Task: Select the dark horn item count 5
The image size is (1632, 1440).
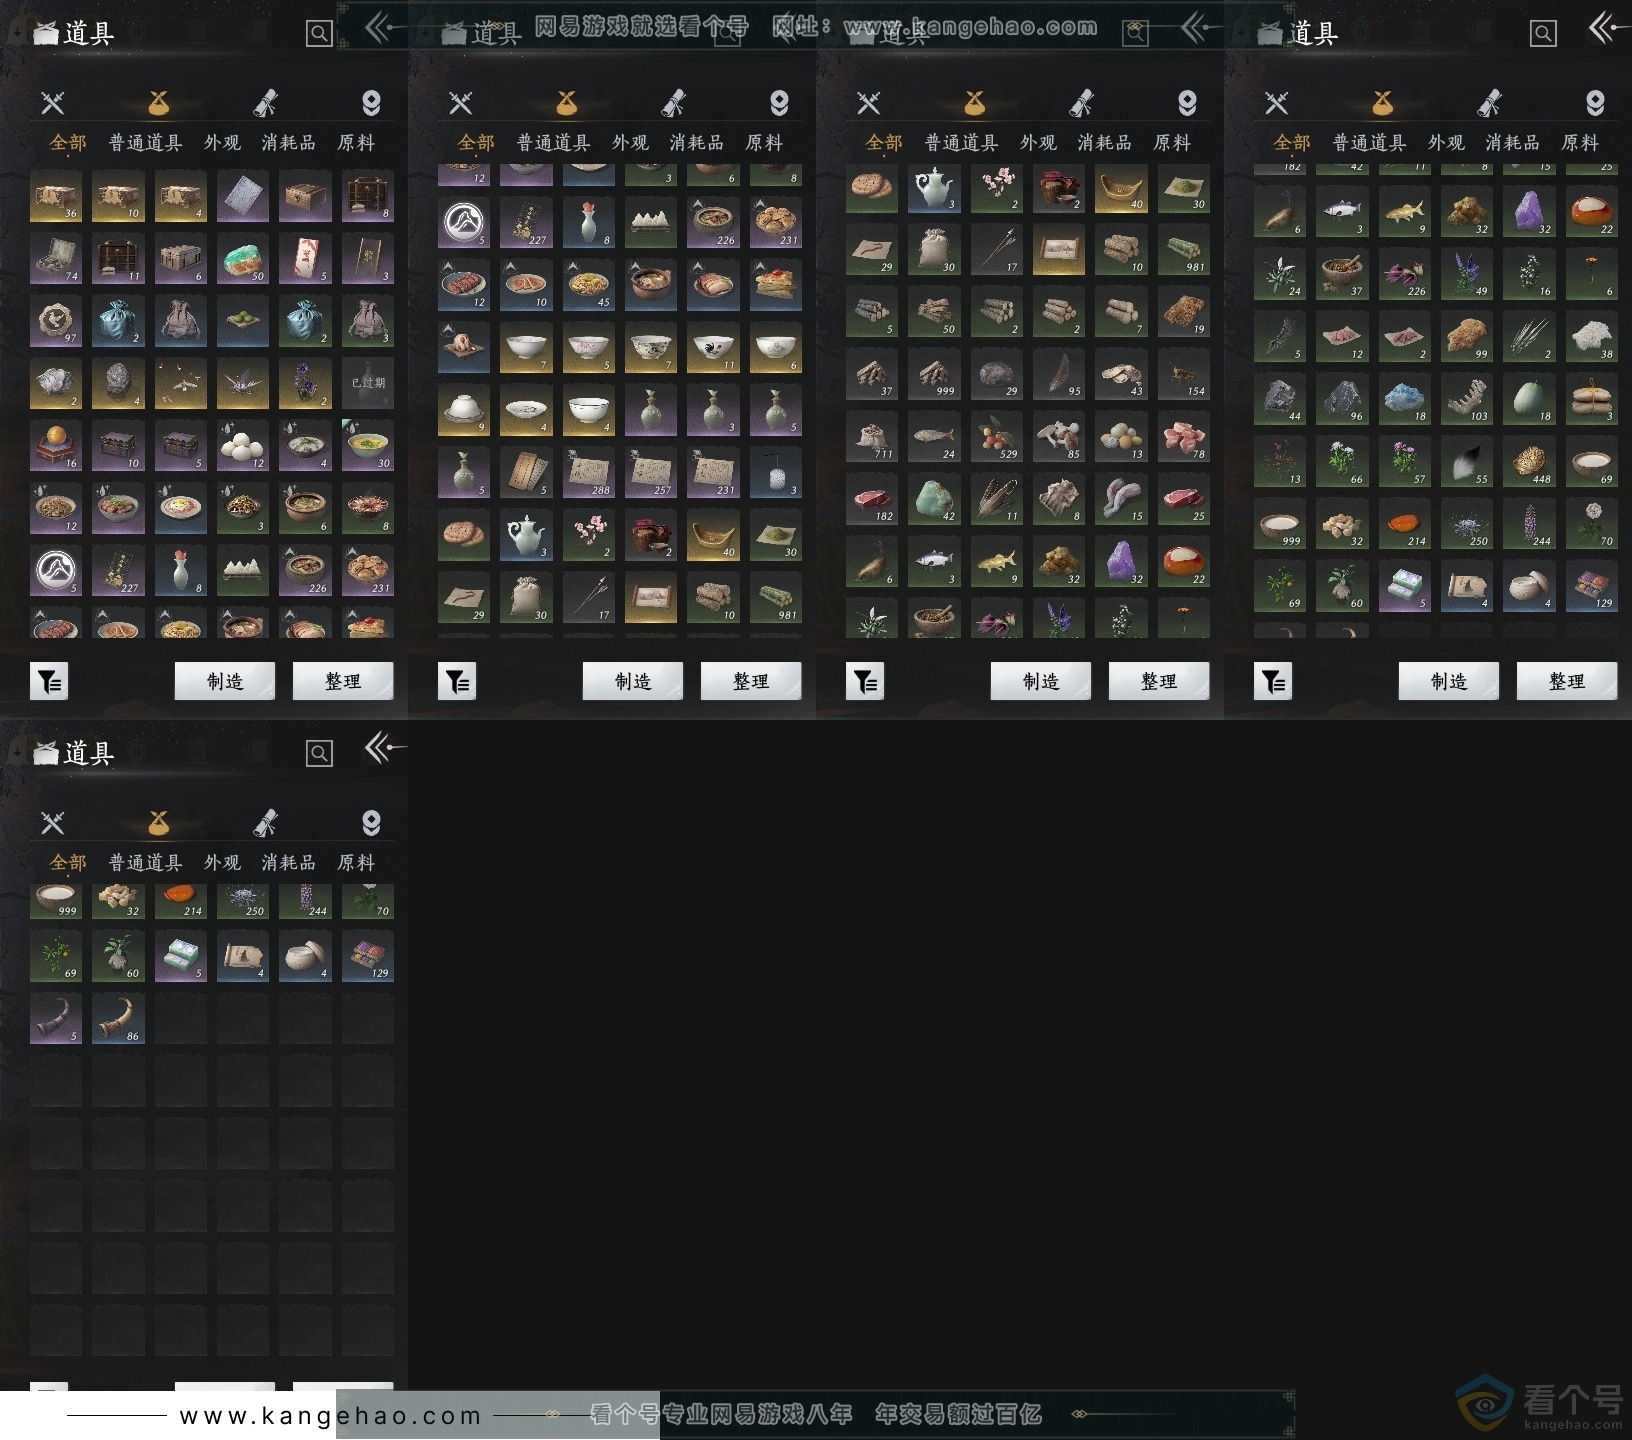Action: click(56, 1018)
